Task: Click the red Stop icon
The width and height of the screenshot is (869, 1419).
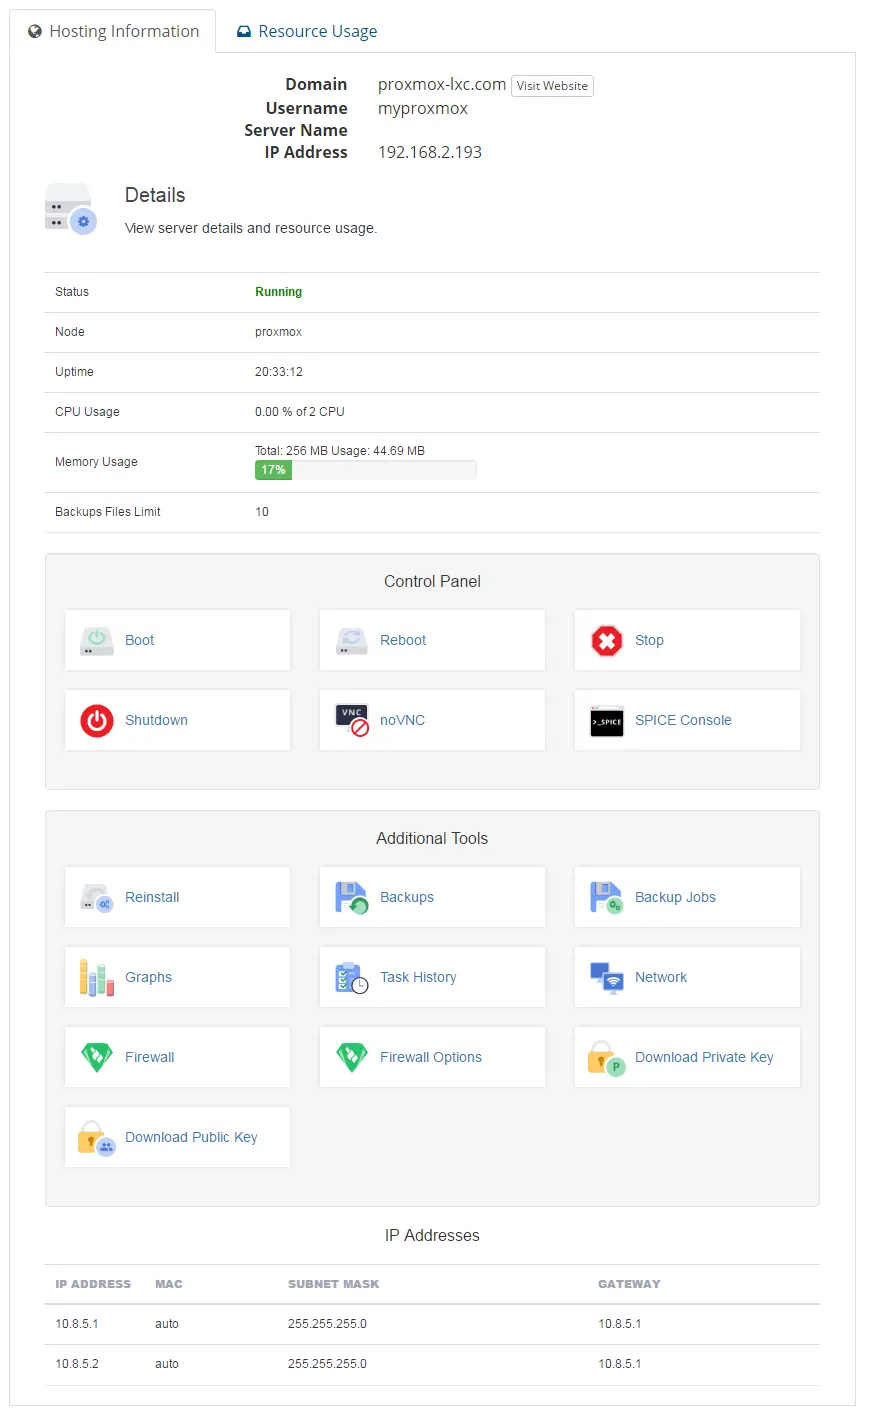Action: point(607,640)
